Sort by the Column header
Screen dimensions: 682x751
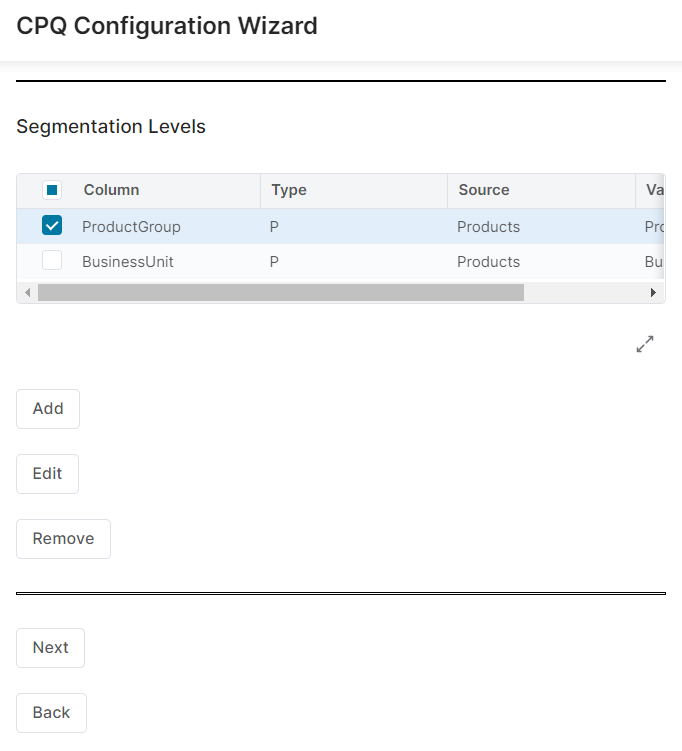pos(112,190)
